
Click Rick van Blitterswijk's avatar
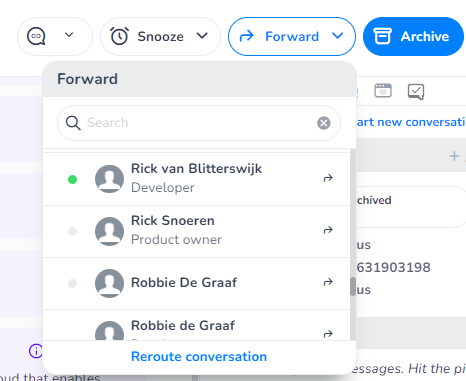pos(109,179)
